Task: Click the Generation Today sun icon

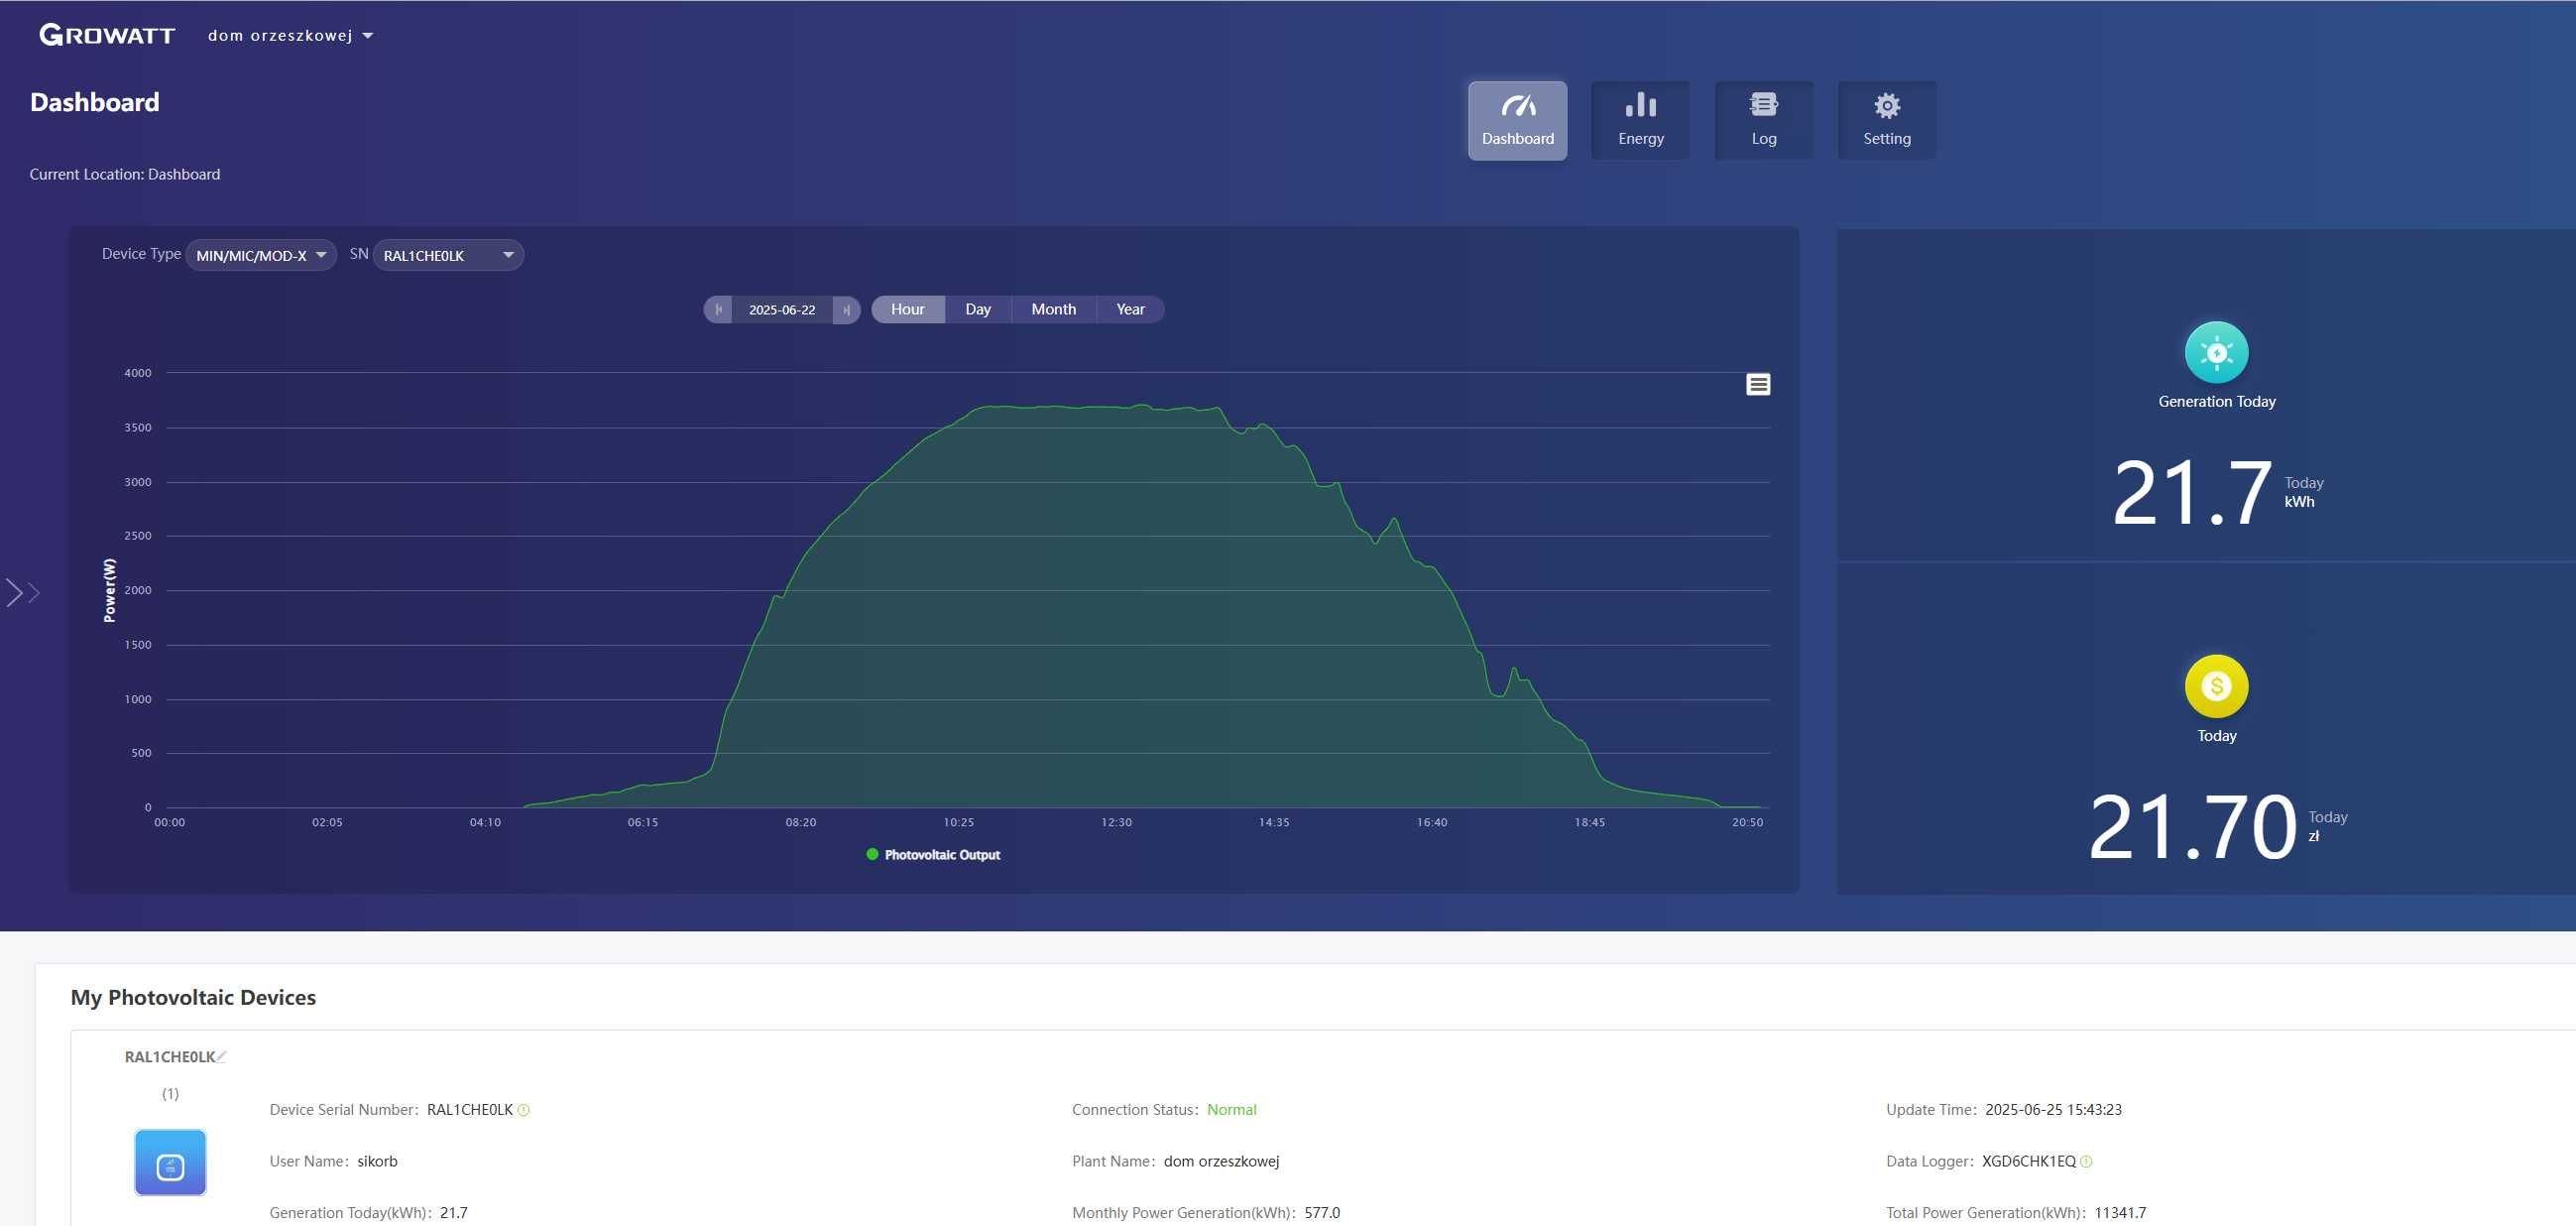Action: 2216,352
